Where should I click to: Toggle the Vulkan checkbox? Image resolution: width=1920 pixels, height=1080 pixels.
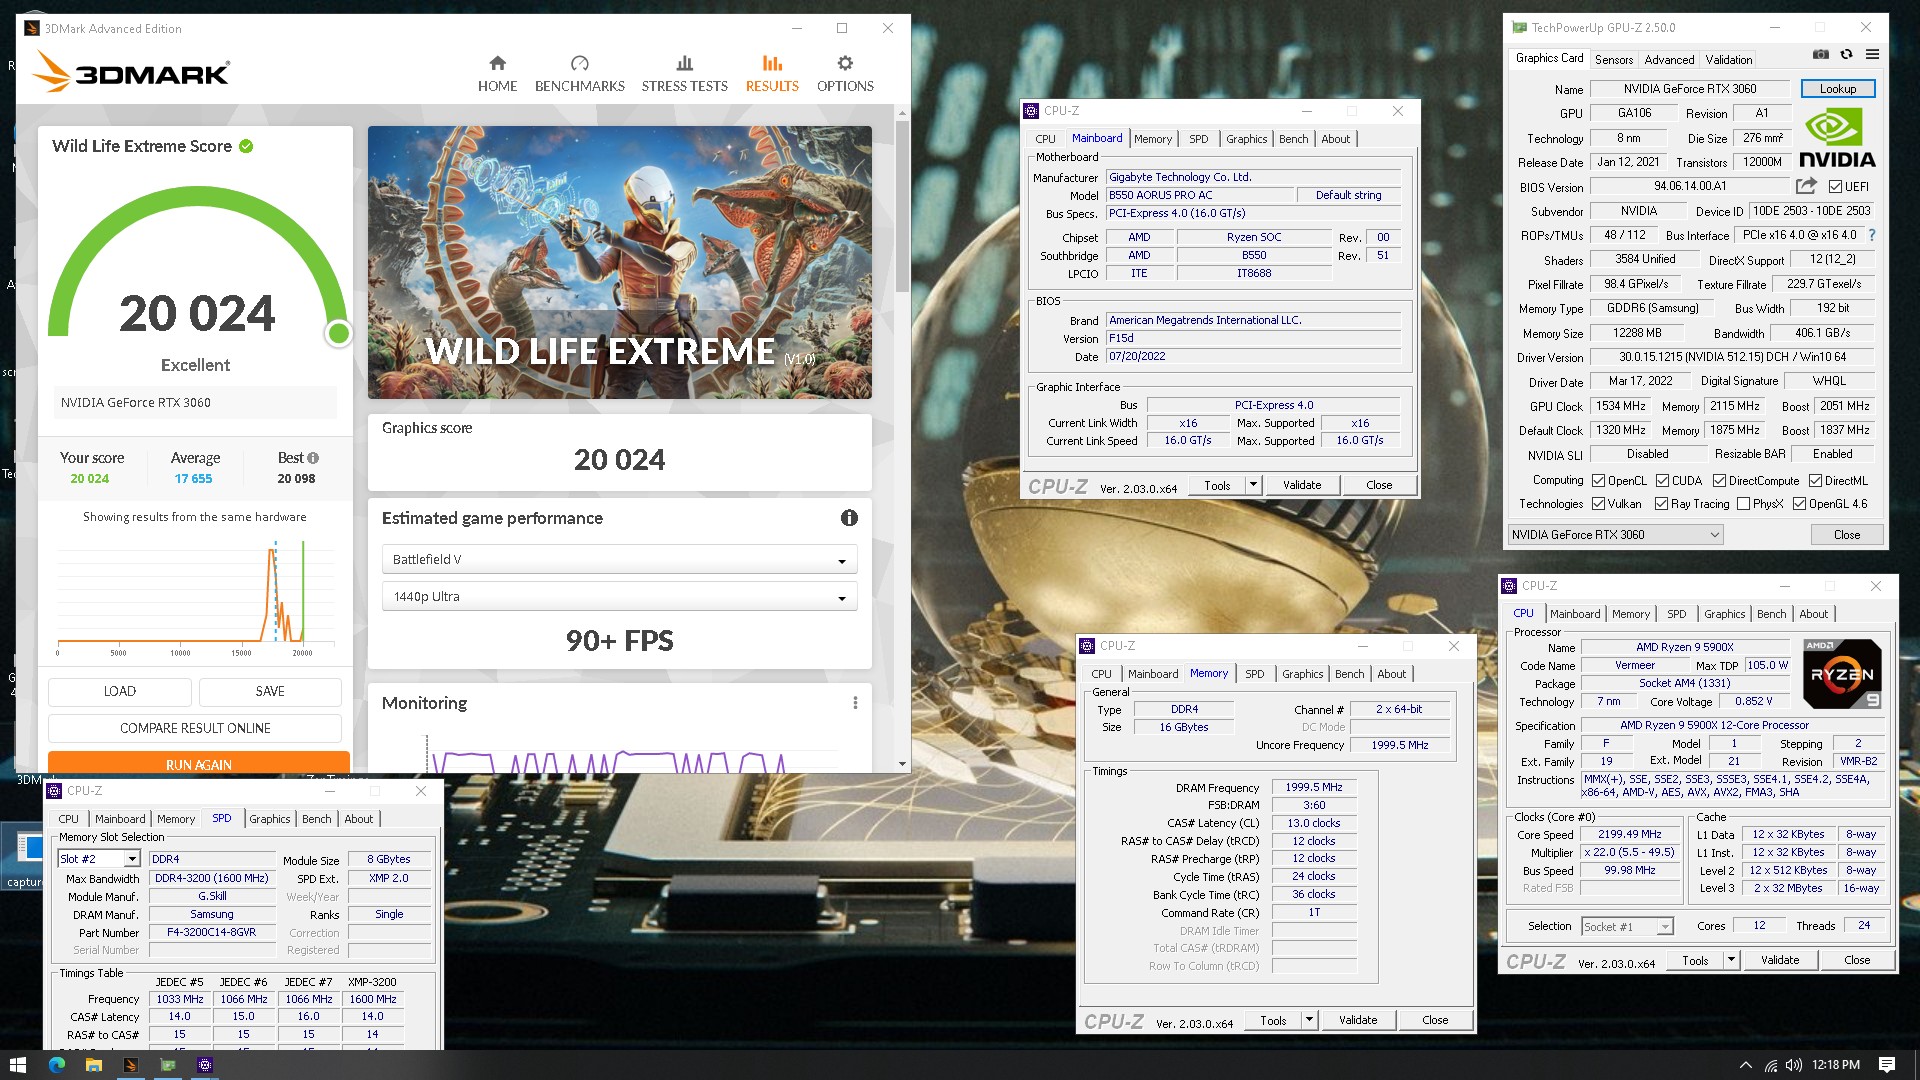[x=1598, y=504]
